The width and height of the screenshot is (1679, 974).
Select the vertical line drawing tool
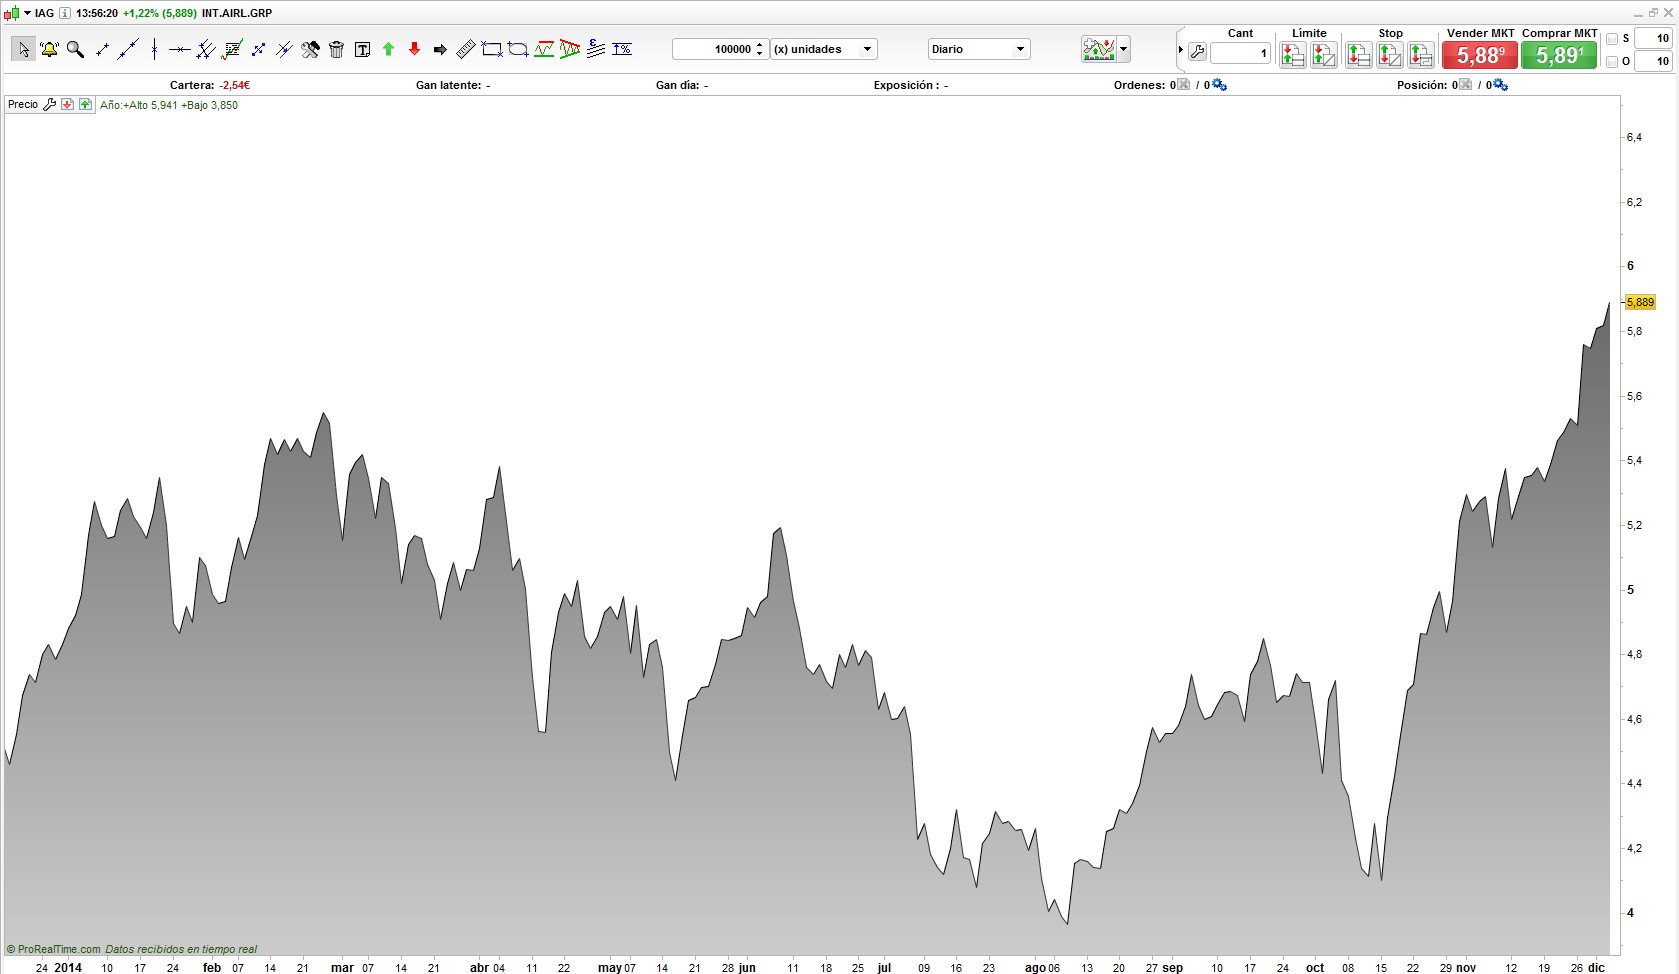click(154, 49)
